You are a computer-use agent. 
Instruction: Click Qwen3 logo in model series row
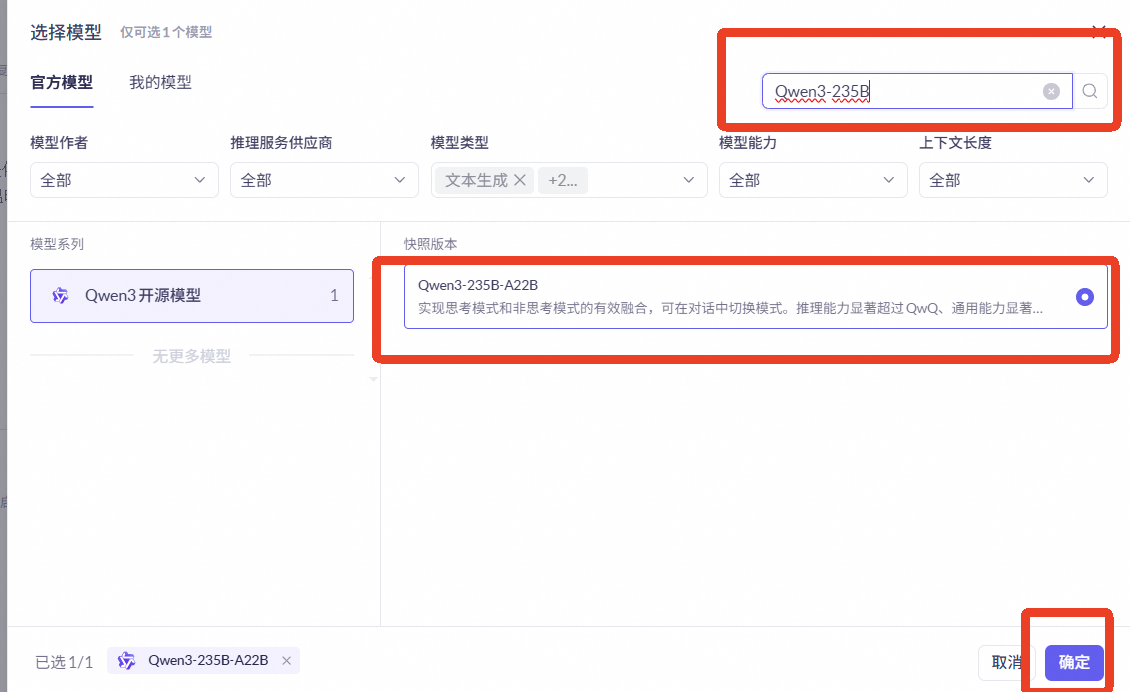click(61, 296)
